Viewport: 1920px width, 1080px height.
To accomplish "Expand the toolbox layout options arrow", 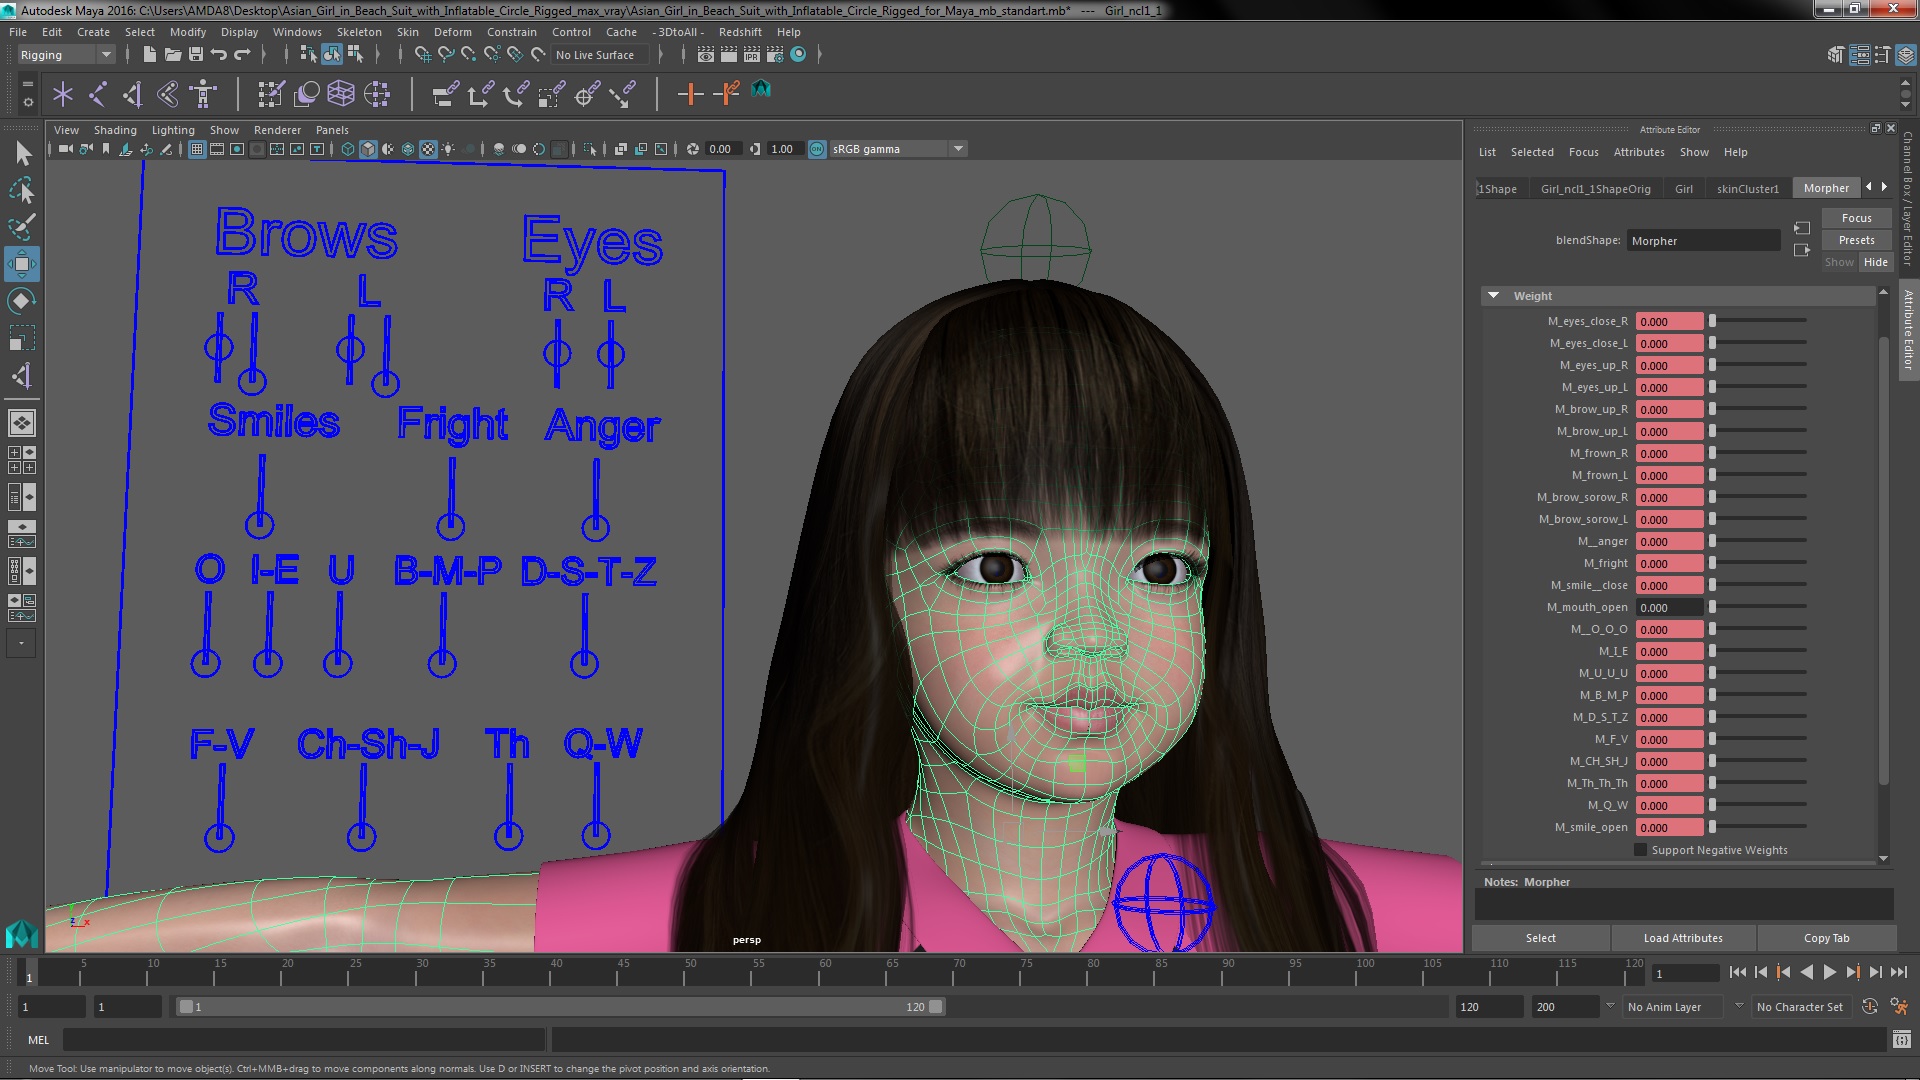I will pos(22,643).
